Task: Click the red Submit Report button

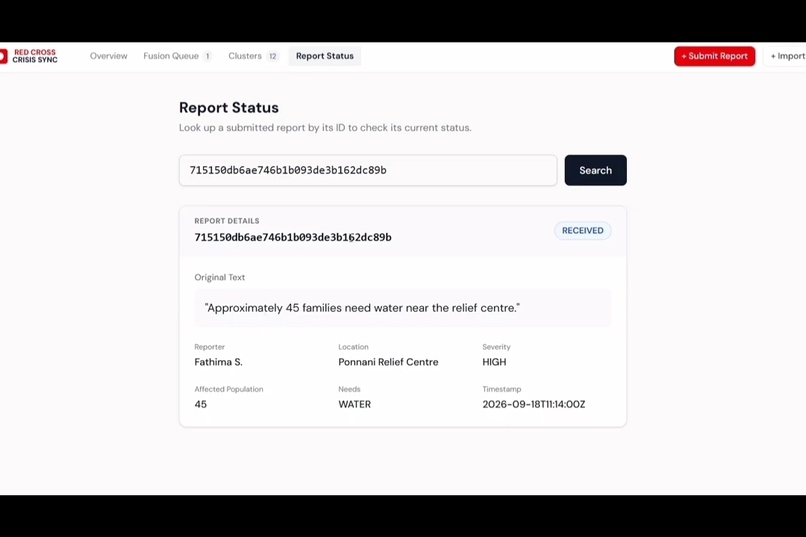Action: [x=715, y=56]
